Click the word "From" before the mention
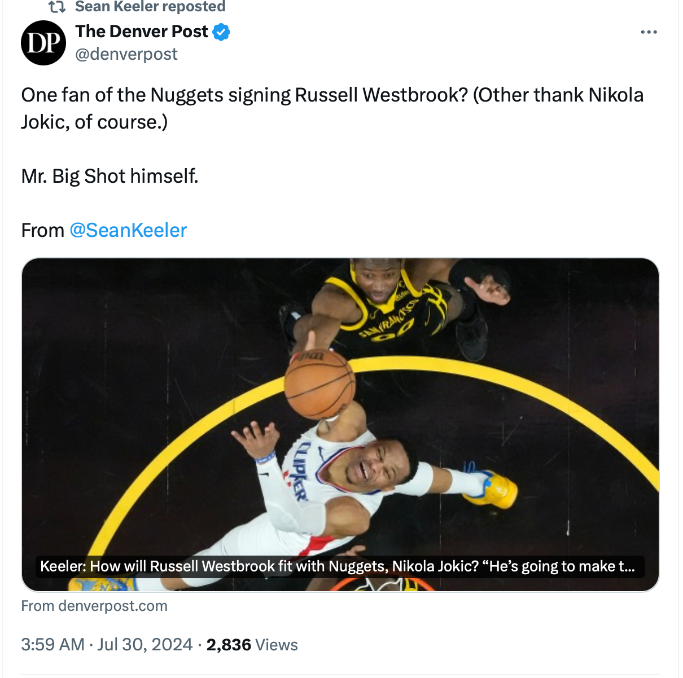The height and width of the screenshot is (678, 683). tap(42, 231)
